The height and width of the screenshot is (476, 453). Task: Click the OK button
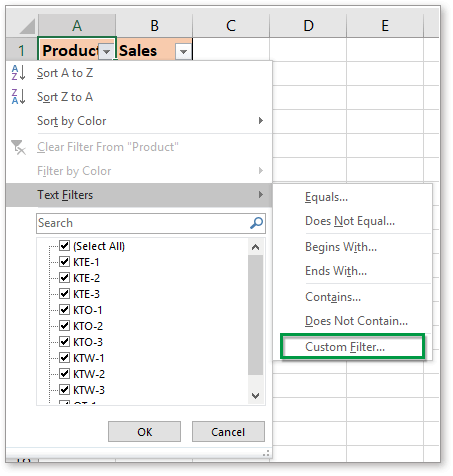(144, 432)
